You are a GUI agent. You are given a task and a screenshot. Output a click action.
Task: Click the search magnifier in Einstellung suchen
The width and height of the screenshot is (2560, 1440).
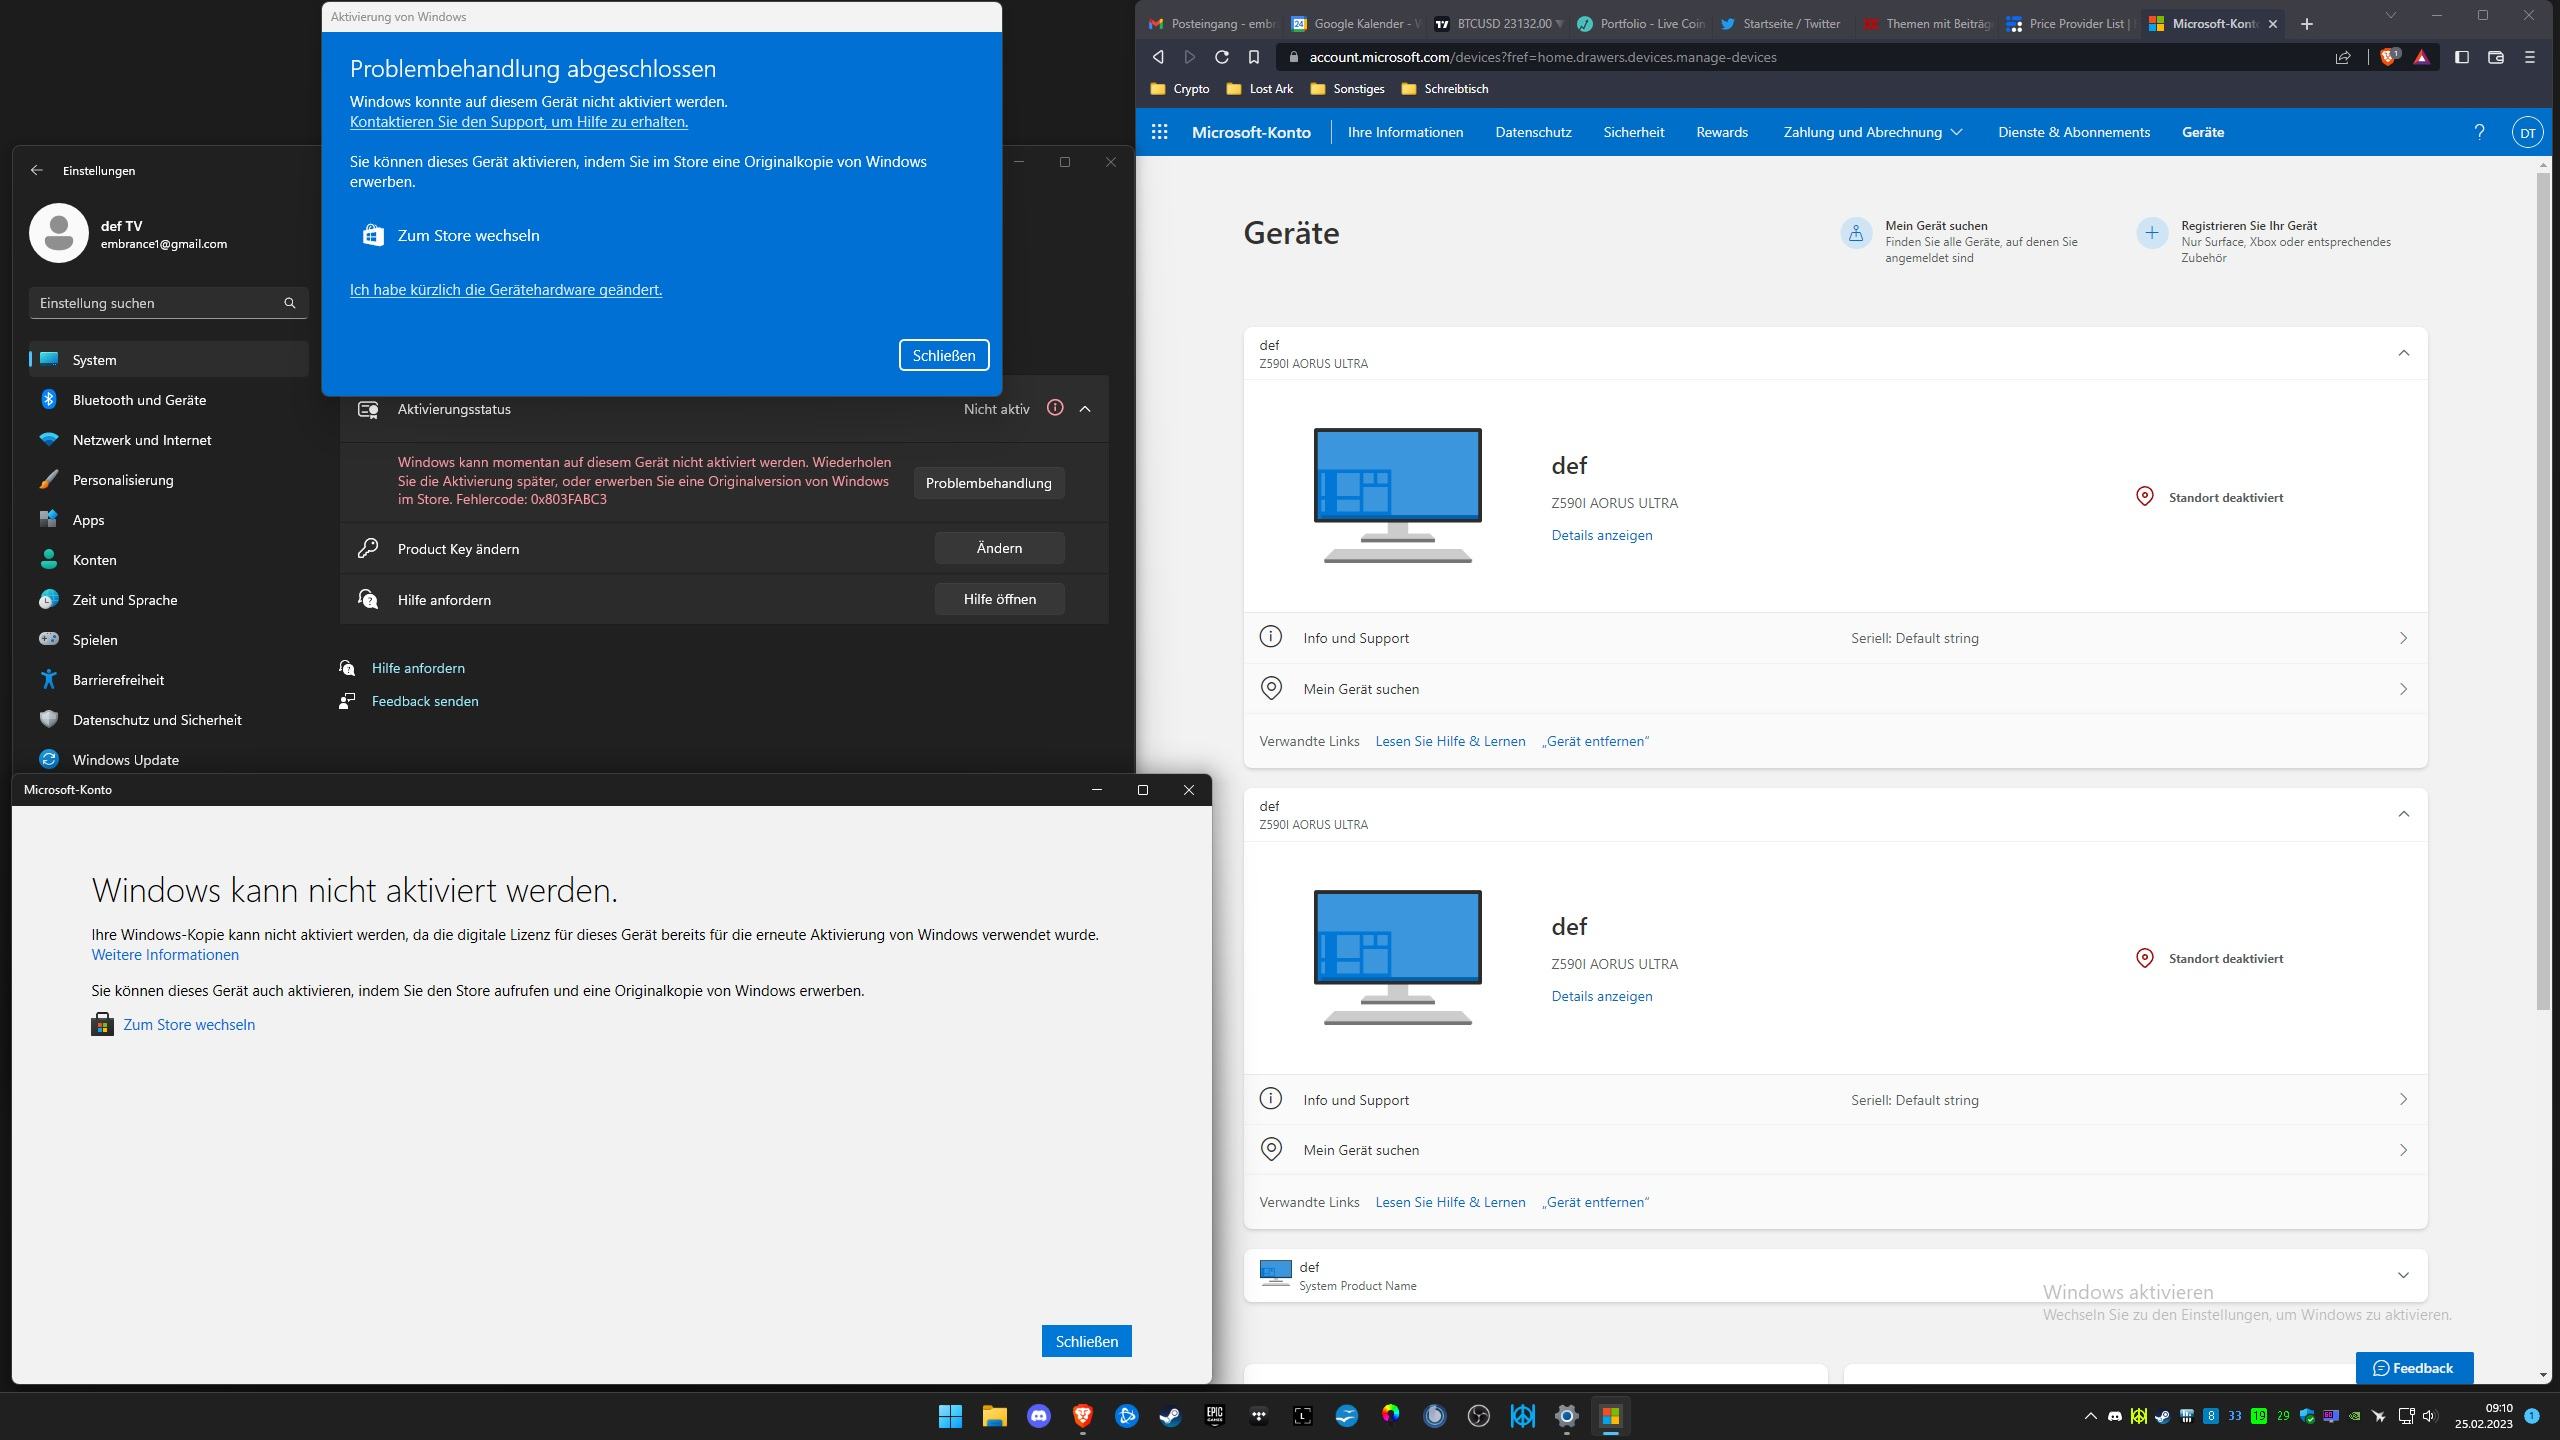[x=290, y=303]
